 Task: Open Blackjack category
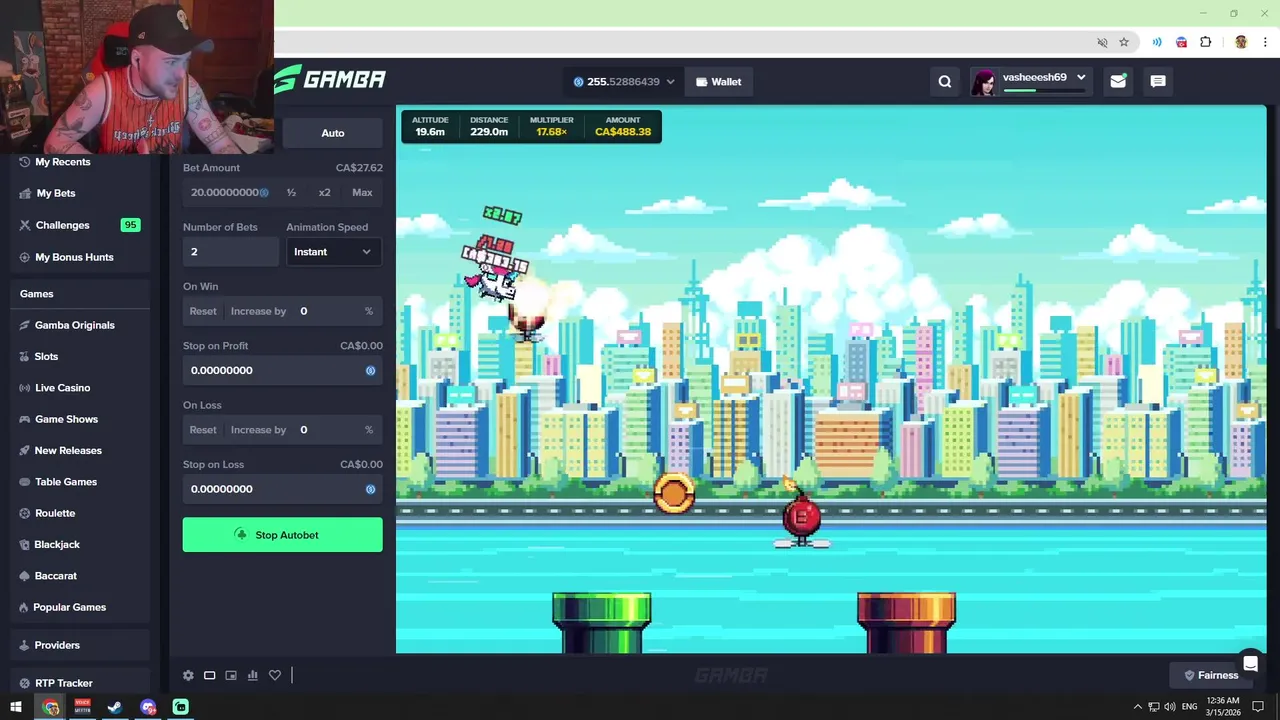[x=57, y=545]
